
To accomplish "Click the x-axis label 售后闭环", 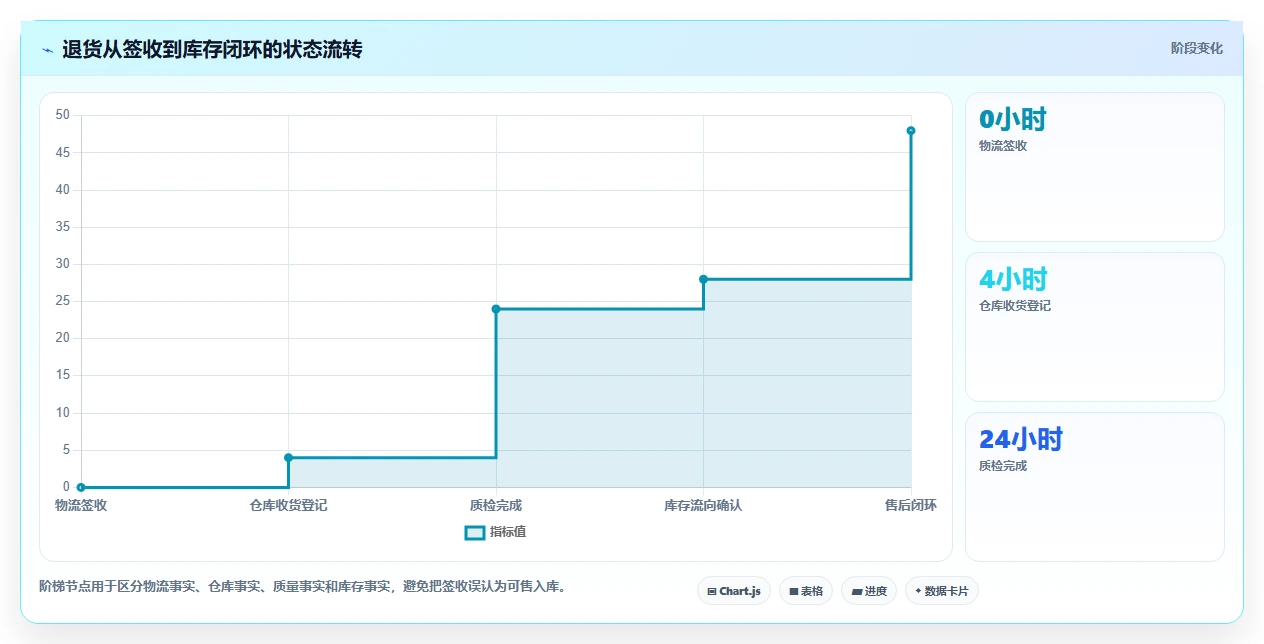I will click(911, 506).
